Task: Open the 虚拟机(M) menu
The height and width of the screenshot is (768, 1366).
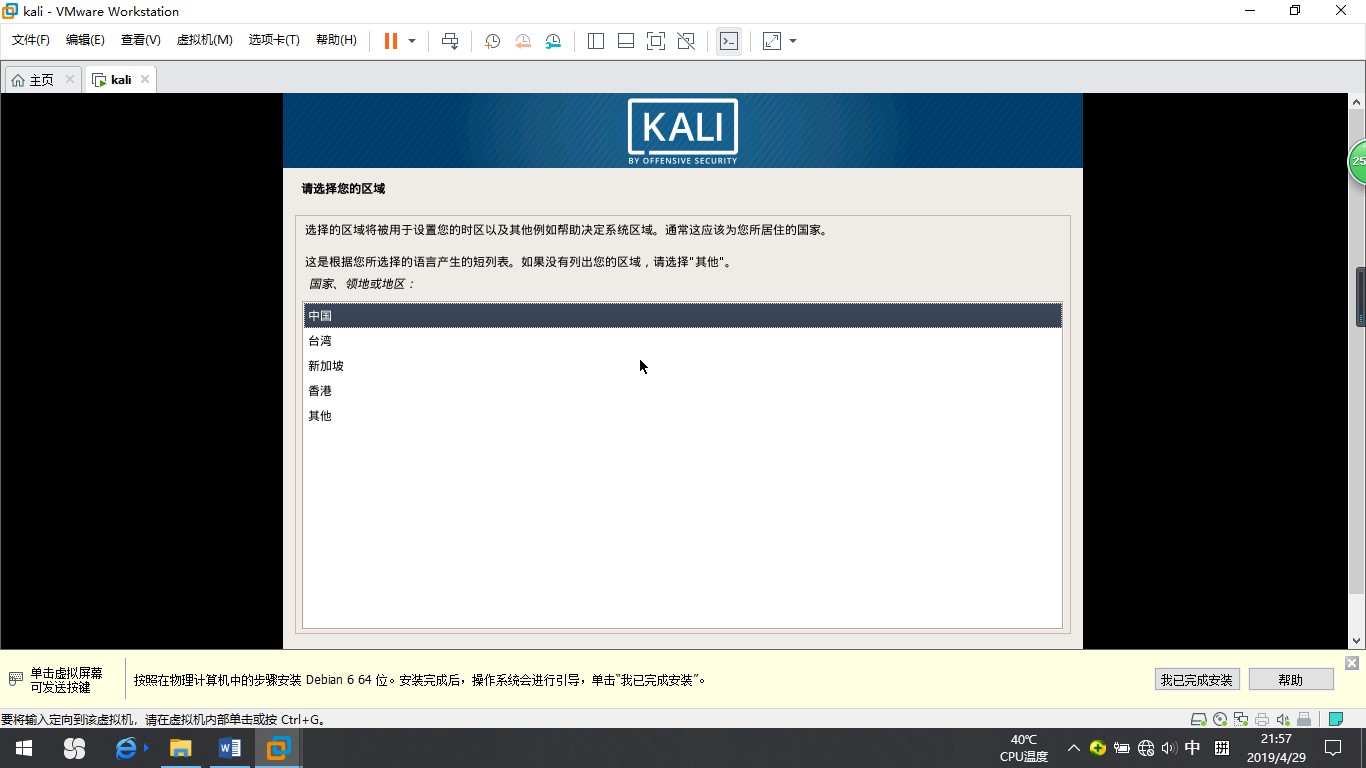Action: [205, 40]
